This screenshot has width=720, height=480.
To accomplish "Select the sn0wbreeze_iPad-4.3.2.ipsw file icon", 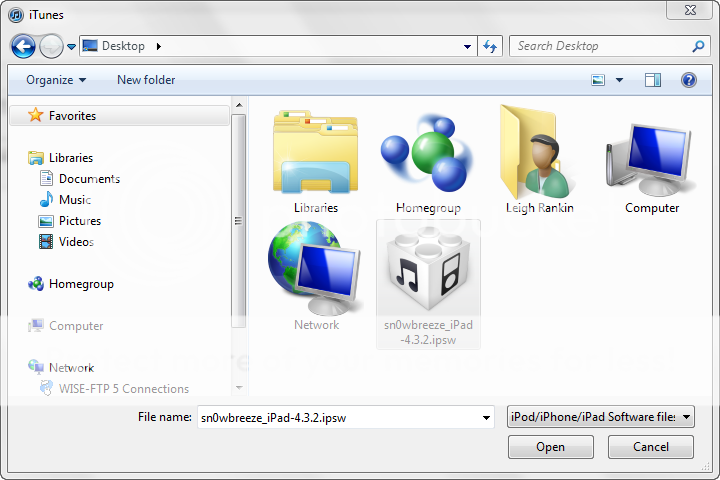I will click(x=427, y=268).
